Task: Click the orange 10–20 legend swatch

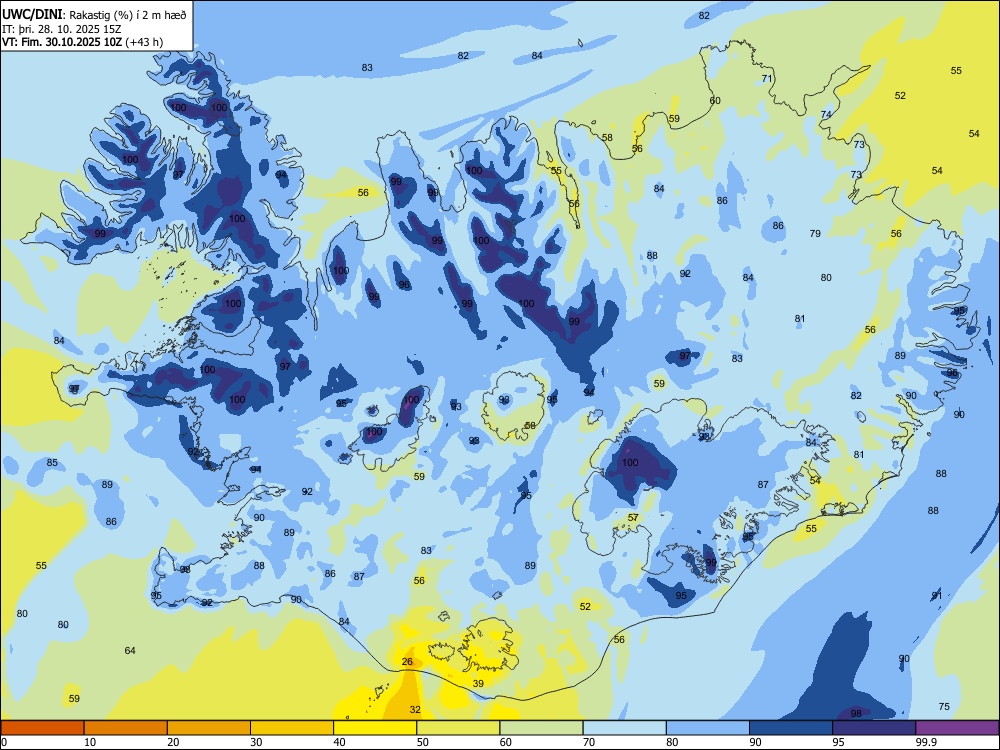Action: (126, 728)
